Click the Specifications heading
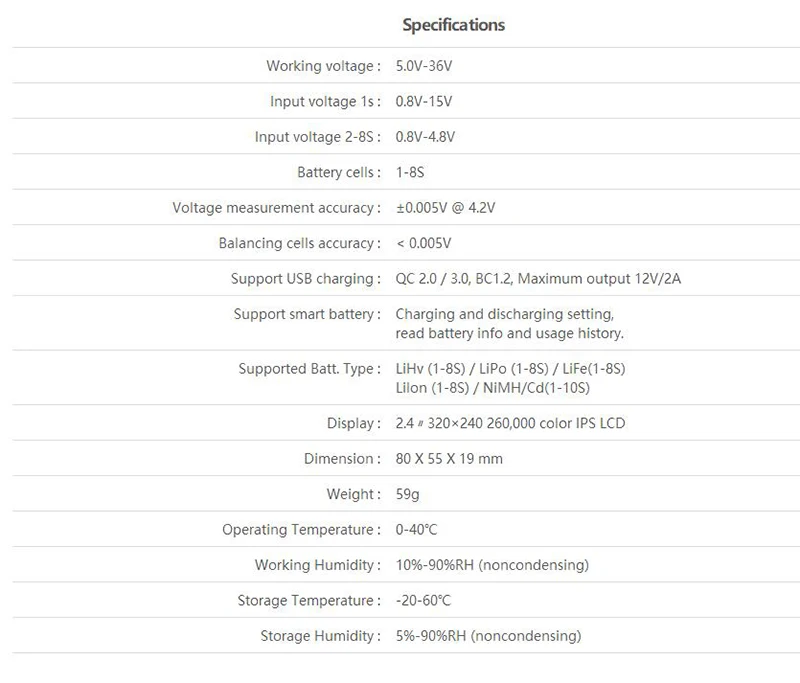Viewport: 800px width, 683px height. [454, 25]
